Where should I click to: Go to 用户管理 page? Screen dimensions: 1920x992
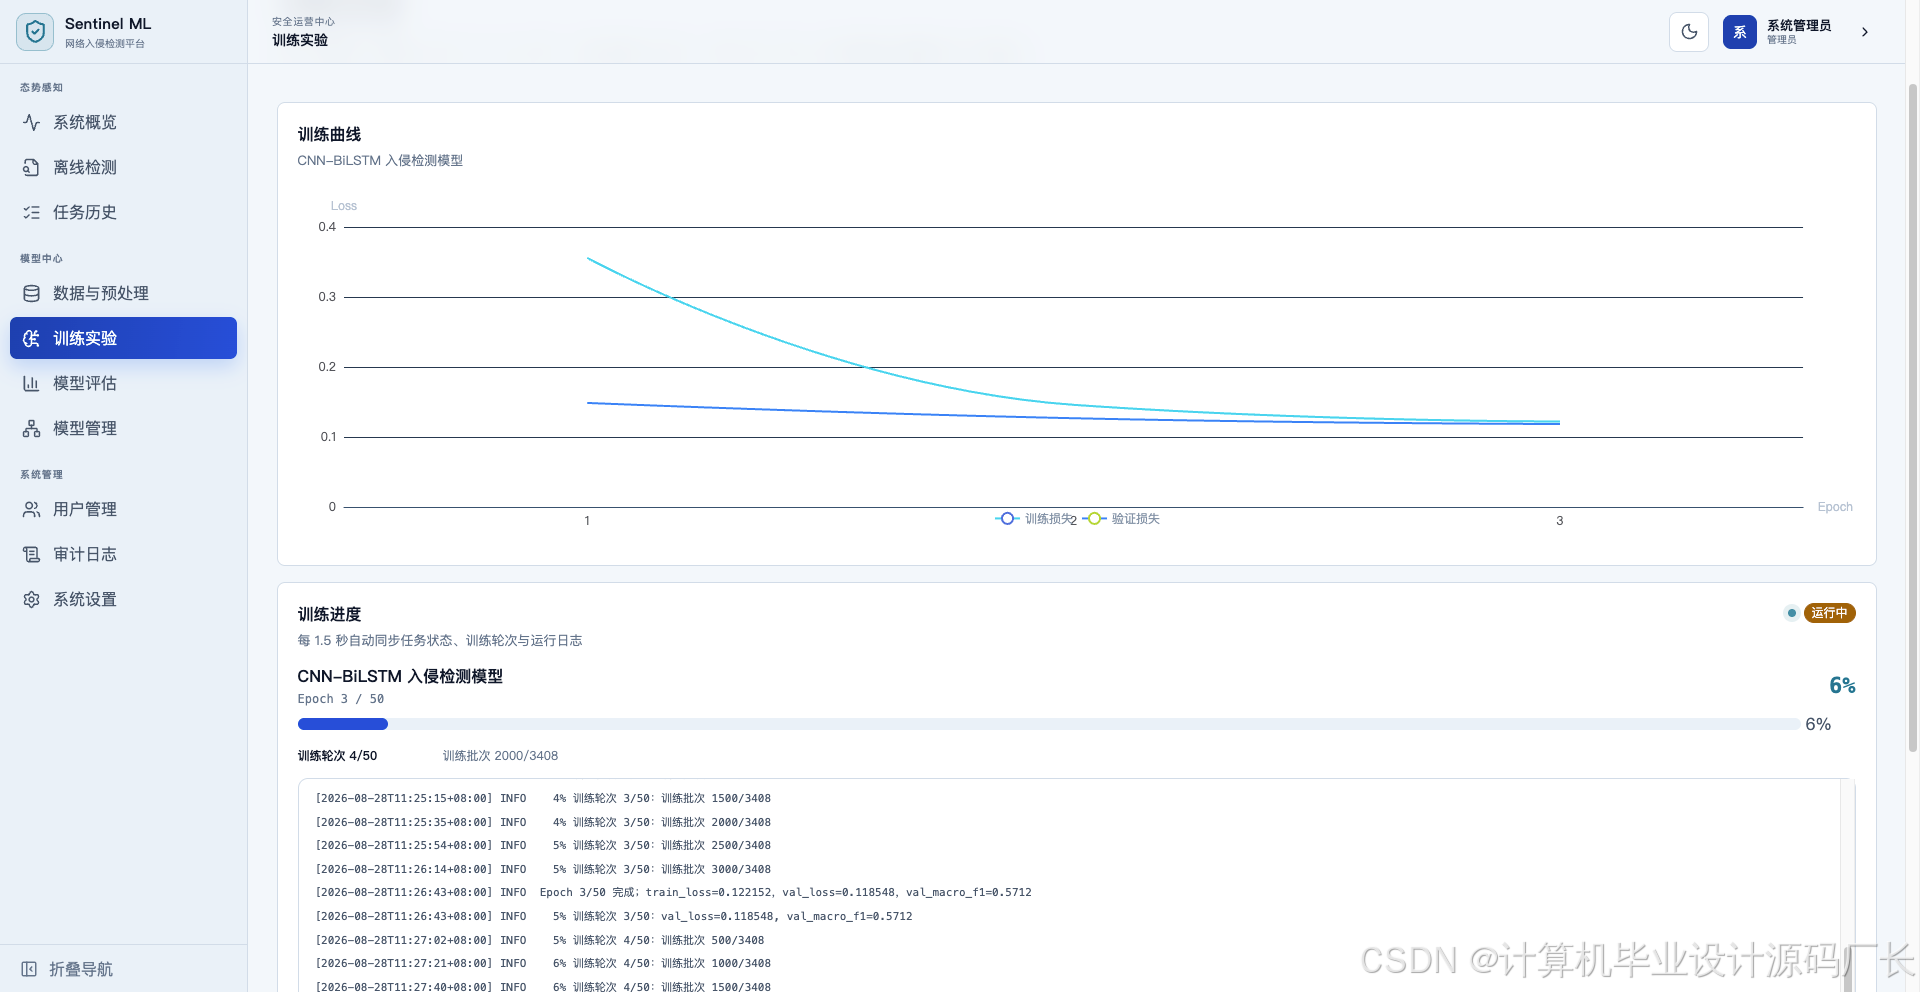click(x=123, y=509)
